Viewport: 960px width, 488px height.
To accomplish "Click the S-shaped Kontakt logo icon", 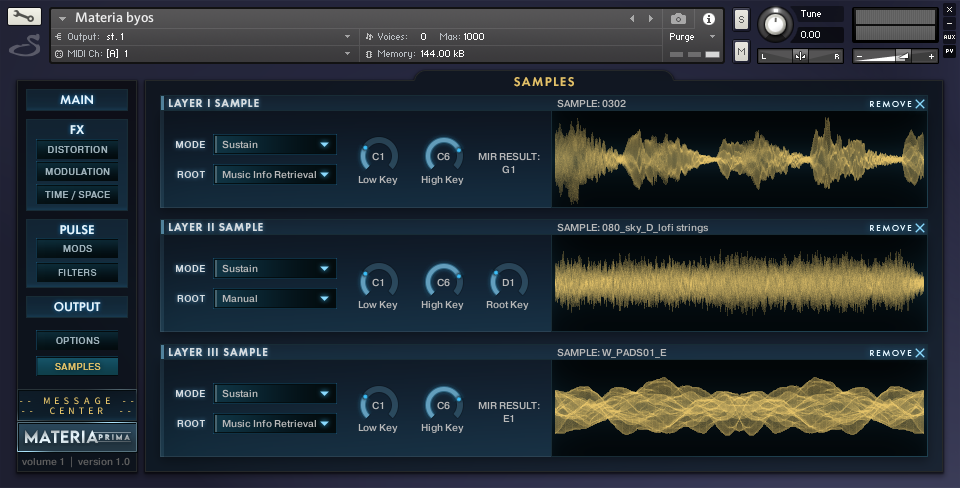I will click(24, 46).
